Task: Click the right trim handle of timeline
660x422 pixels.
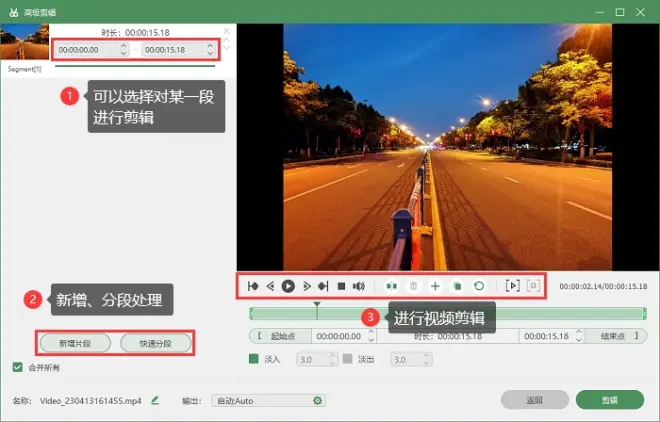Action: click(x=644, y=313)
